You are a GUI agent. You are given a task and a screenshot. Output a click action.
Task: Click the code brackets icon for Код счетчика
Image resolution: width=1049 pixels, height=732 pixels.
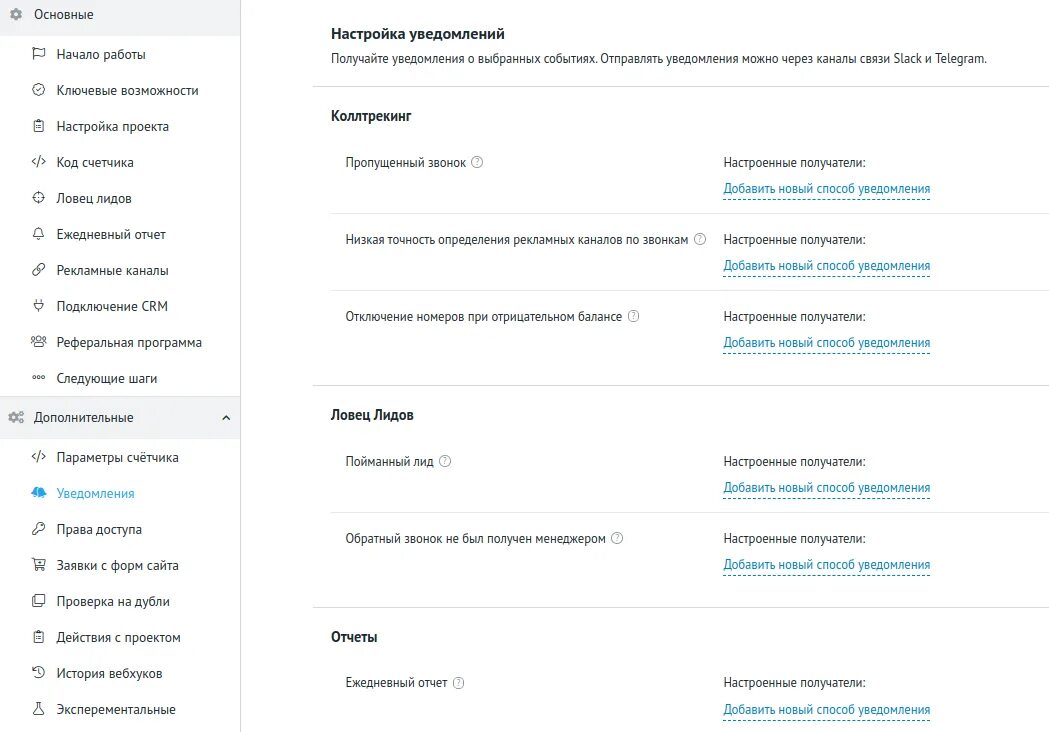(x=39, y=161)
